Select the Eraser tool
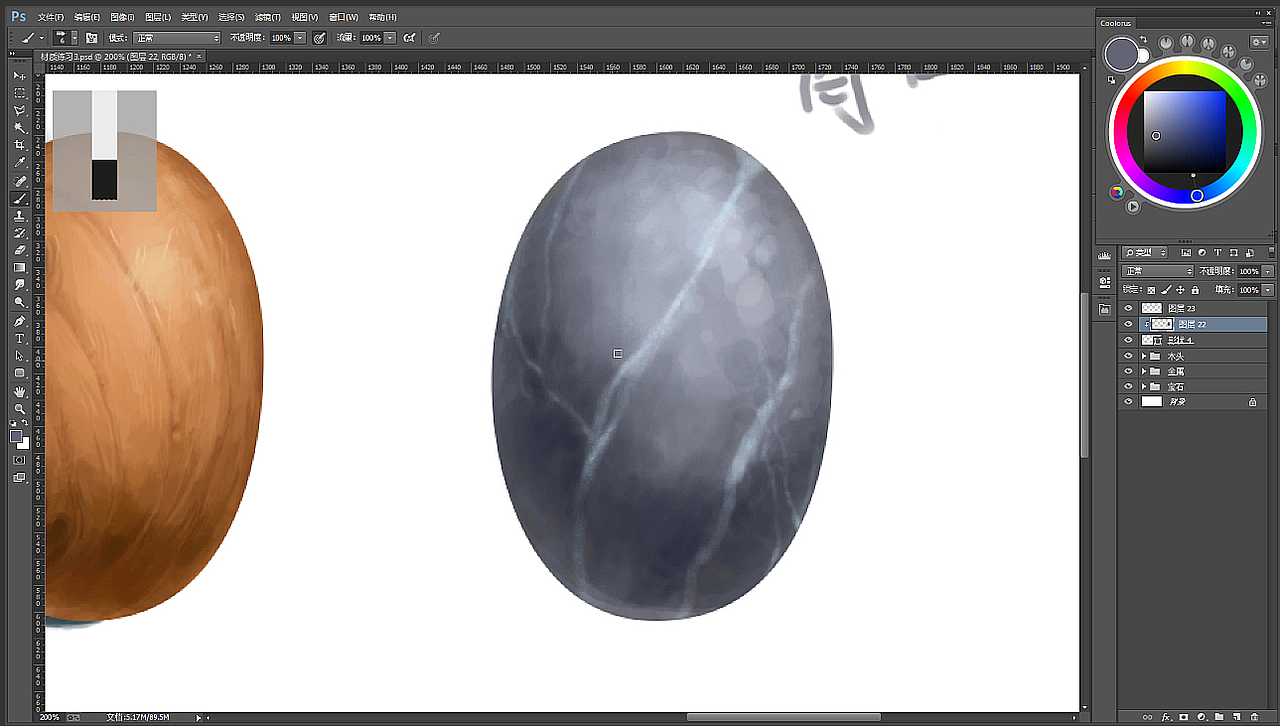1280x726 pixels. coord(19,250)
